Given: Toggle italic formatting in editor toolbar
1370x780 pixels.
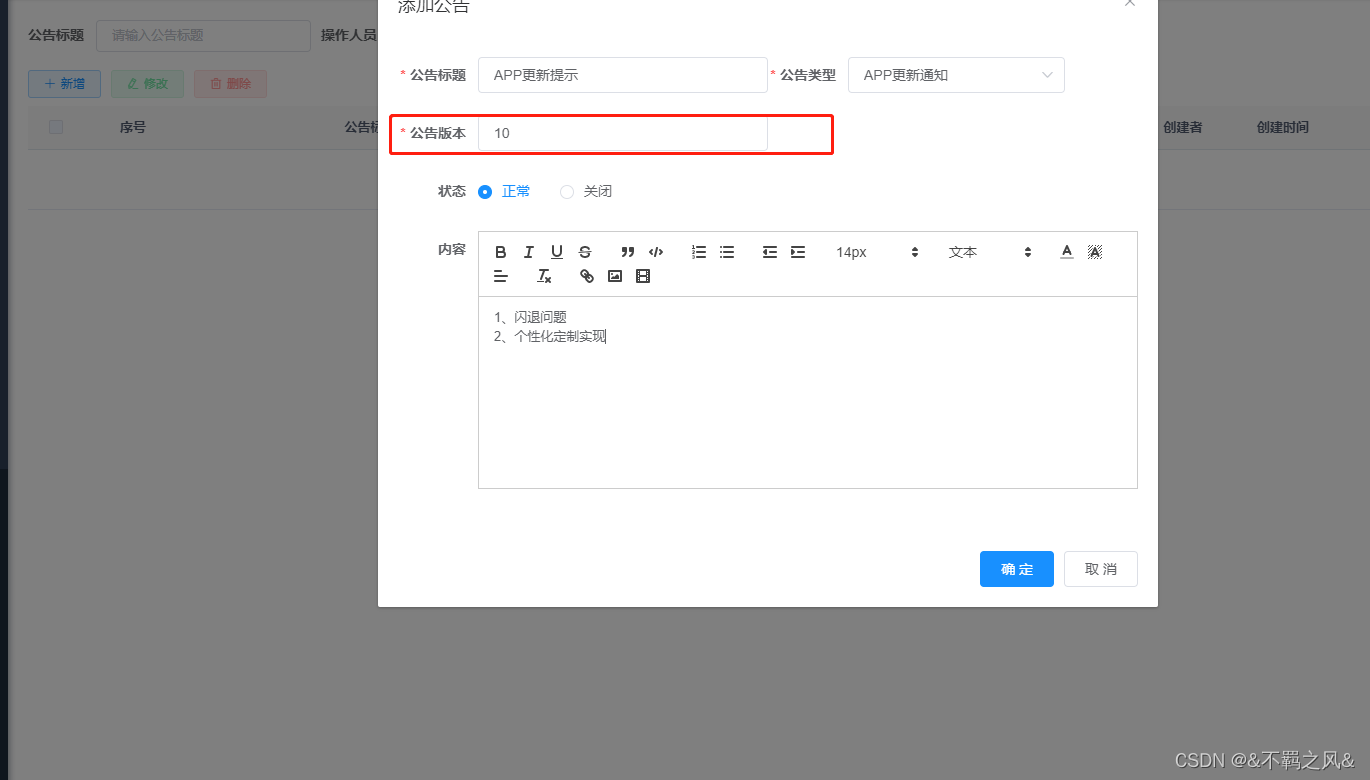Looking at the screenshot, I should coord(529,252).
